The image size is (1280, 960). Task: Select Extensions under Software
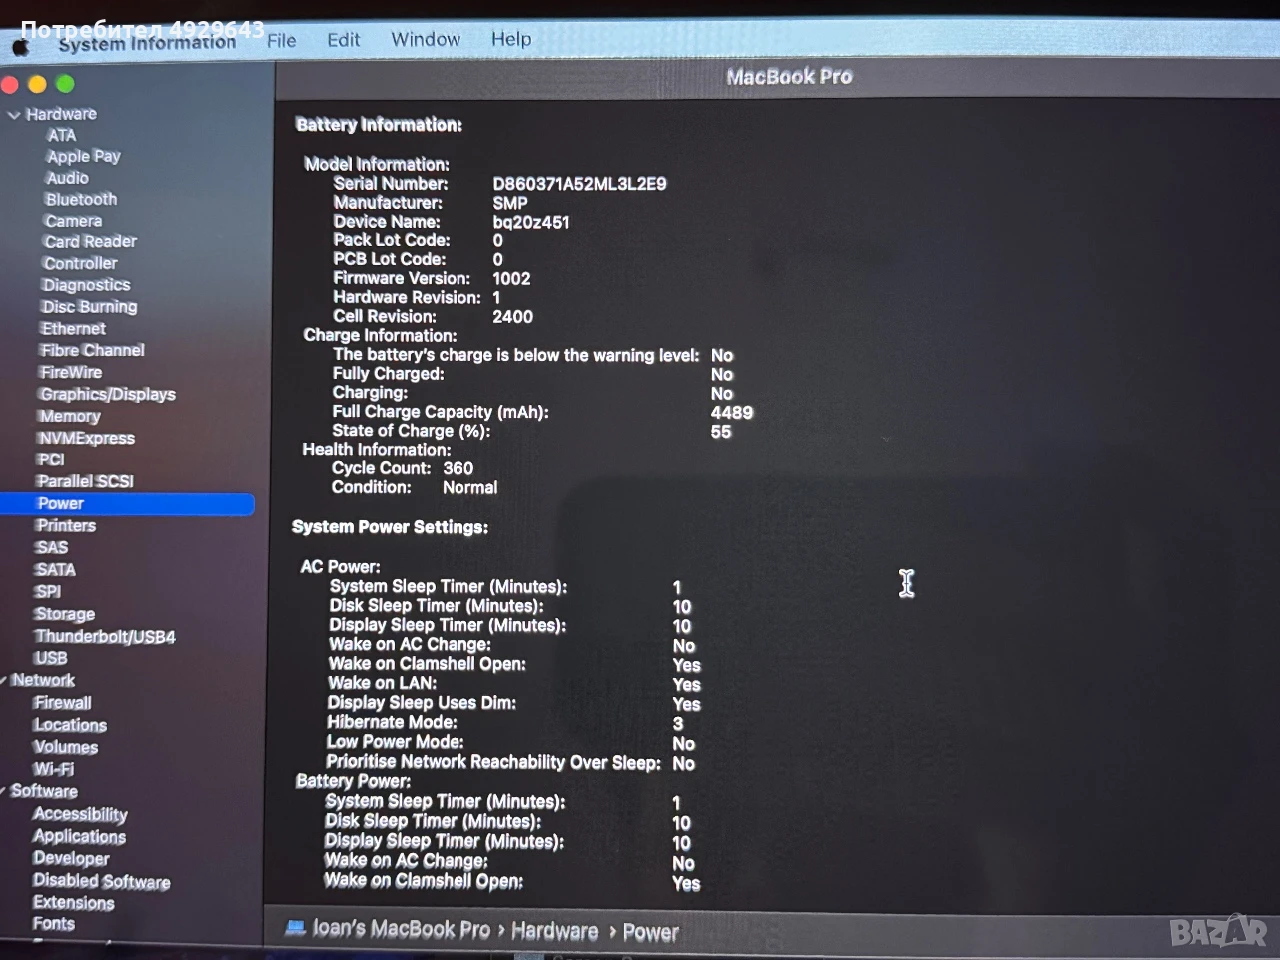point(73,902)
